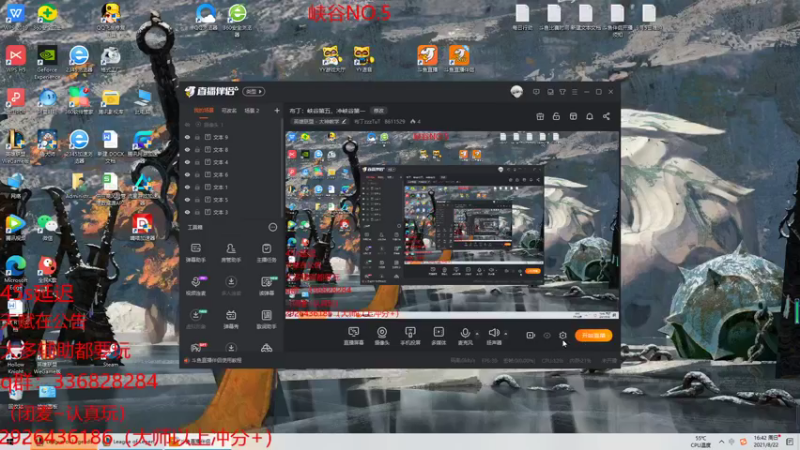
Task: Open the 弹幕助手 tool in the toolbox
Action: pyautogui.click(x=195, y=252)
